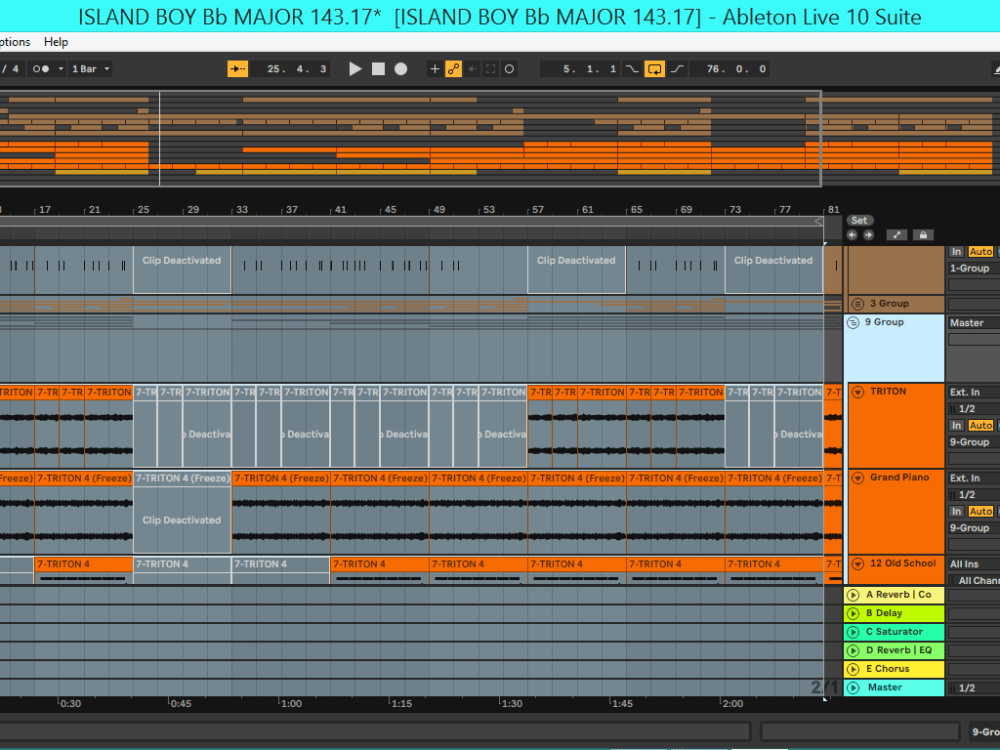Select the Clip Deactivated clip at bar 57

click(577, 270)
